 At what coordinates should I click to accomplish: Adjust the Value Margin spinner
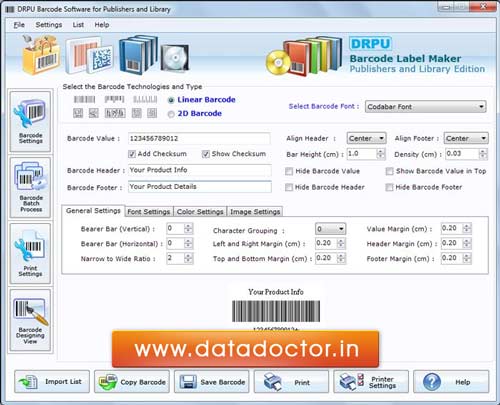467,229
